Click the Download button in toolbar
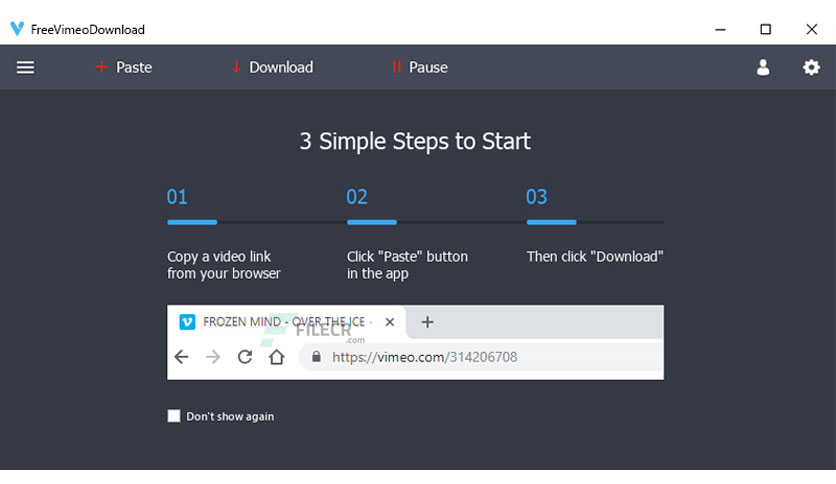 (272, 67)
